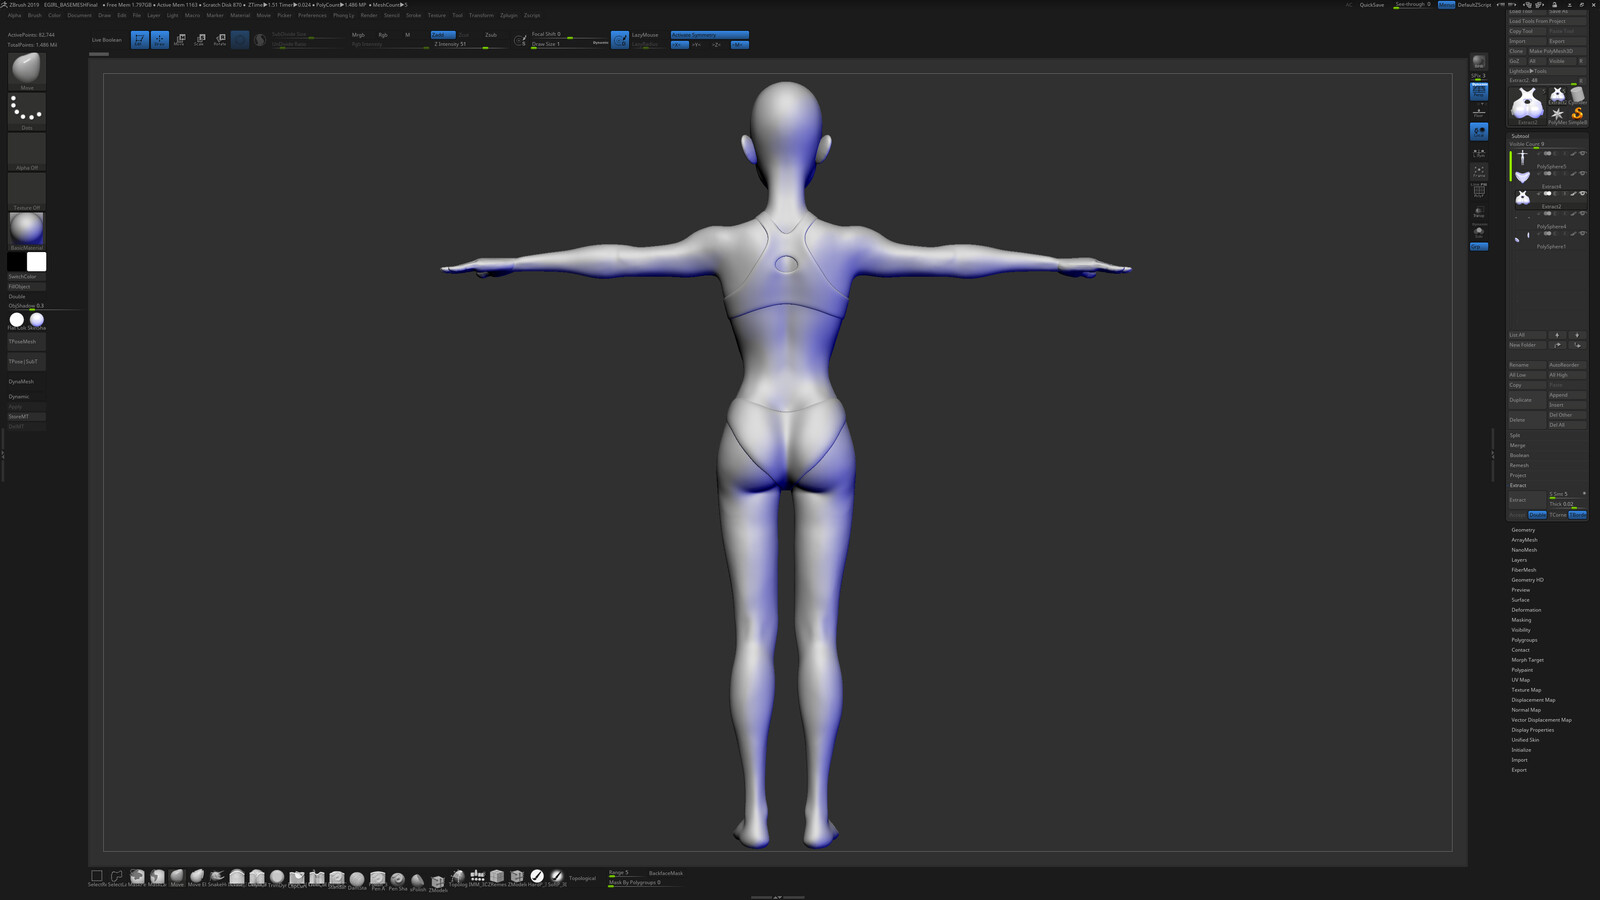The height and width of the screenshot is (900, 1600).
Task: Choose the Topology brush icon
Action: tap(457, 877)
